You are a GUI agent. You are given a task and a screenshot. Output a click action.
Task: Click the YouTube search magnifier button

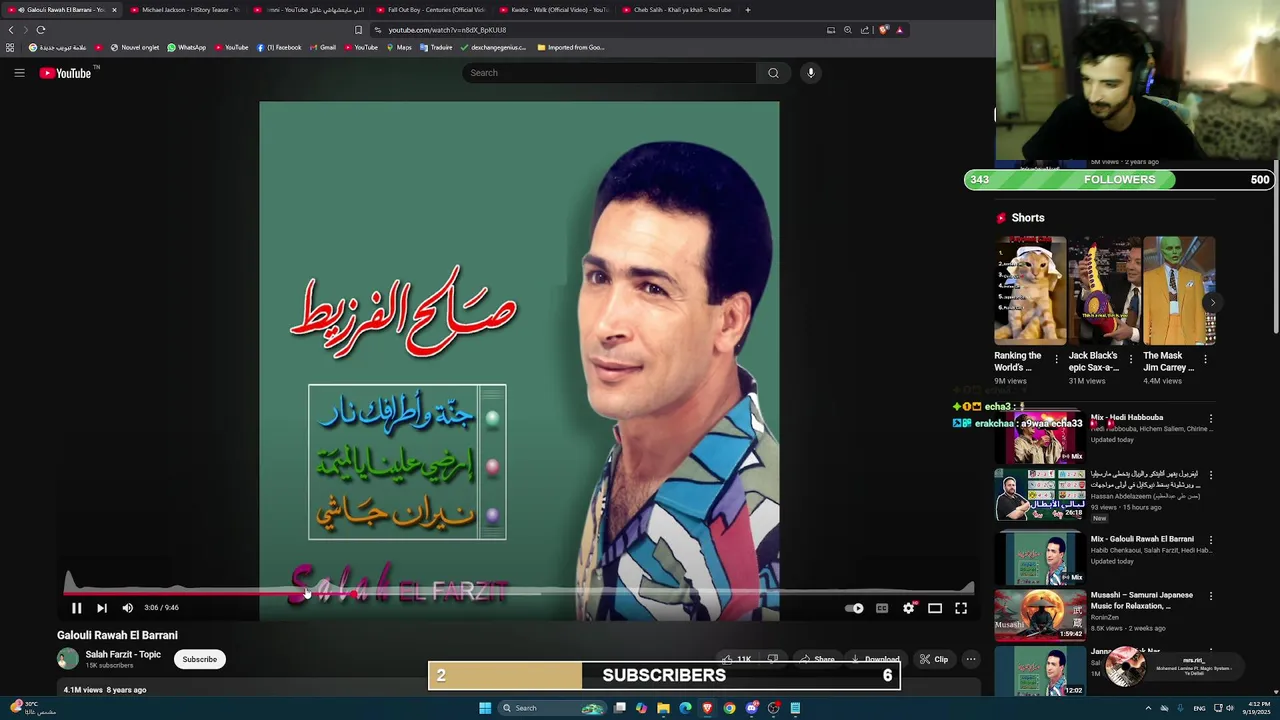pyautogui.click(x=773, y=73)
